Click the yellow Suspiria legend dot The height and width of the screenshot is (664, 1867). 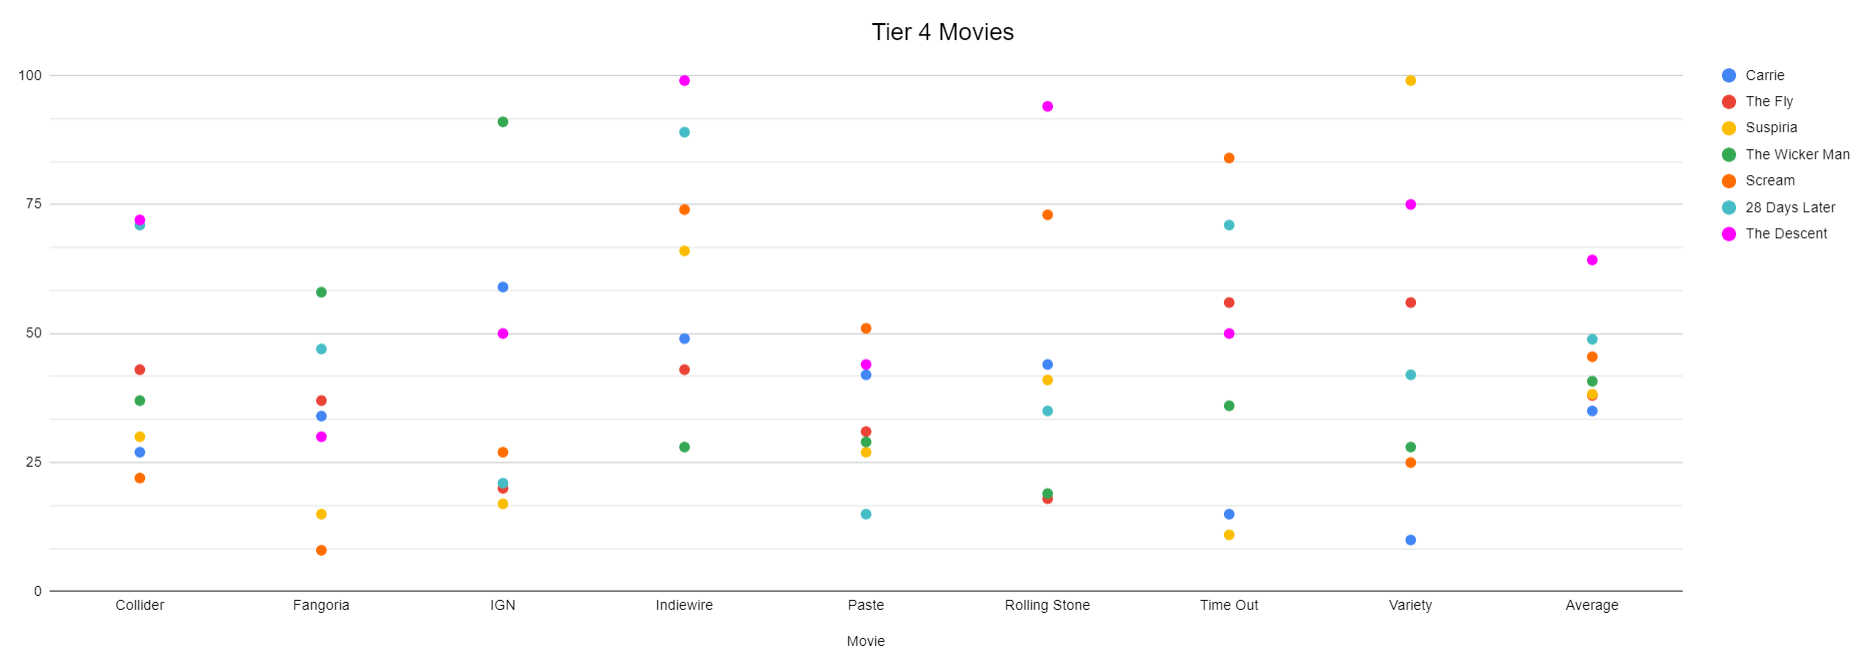1728,128
